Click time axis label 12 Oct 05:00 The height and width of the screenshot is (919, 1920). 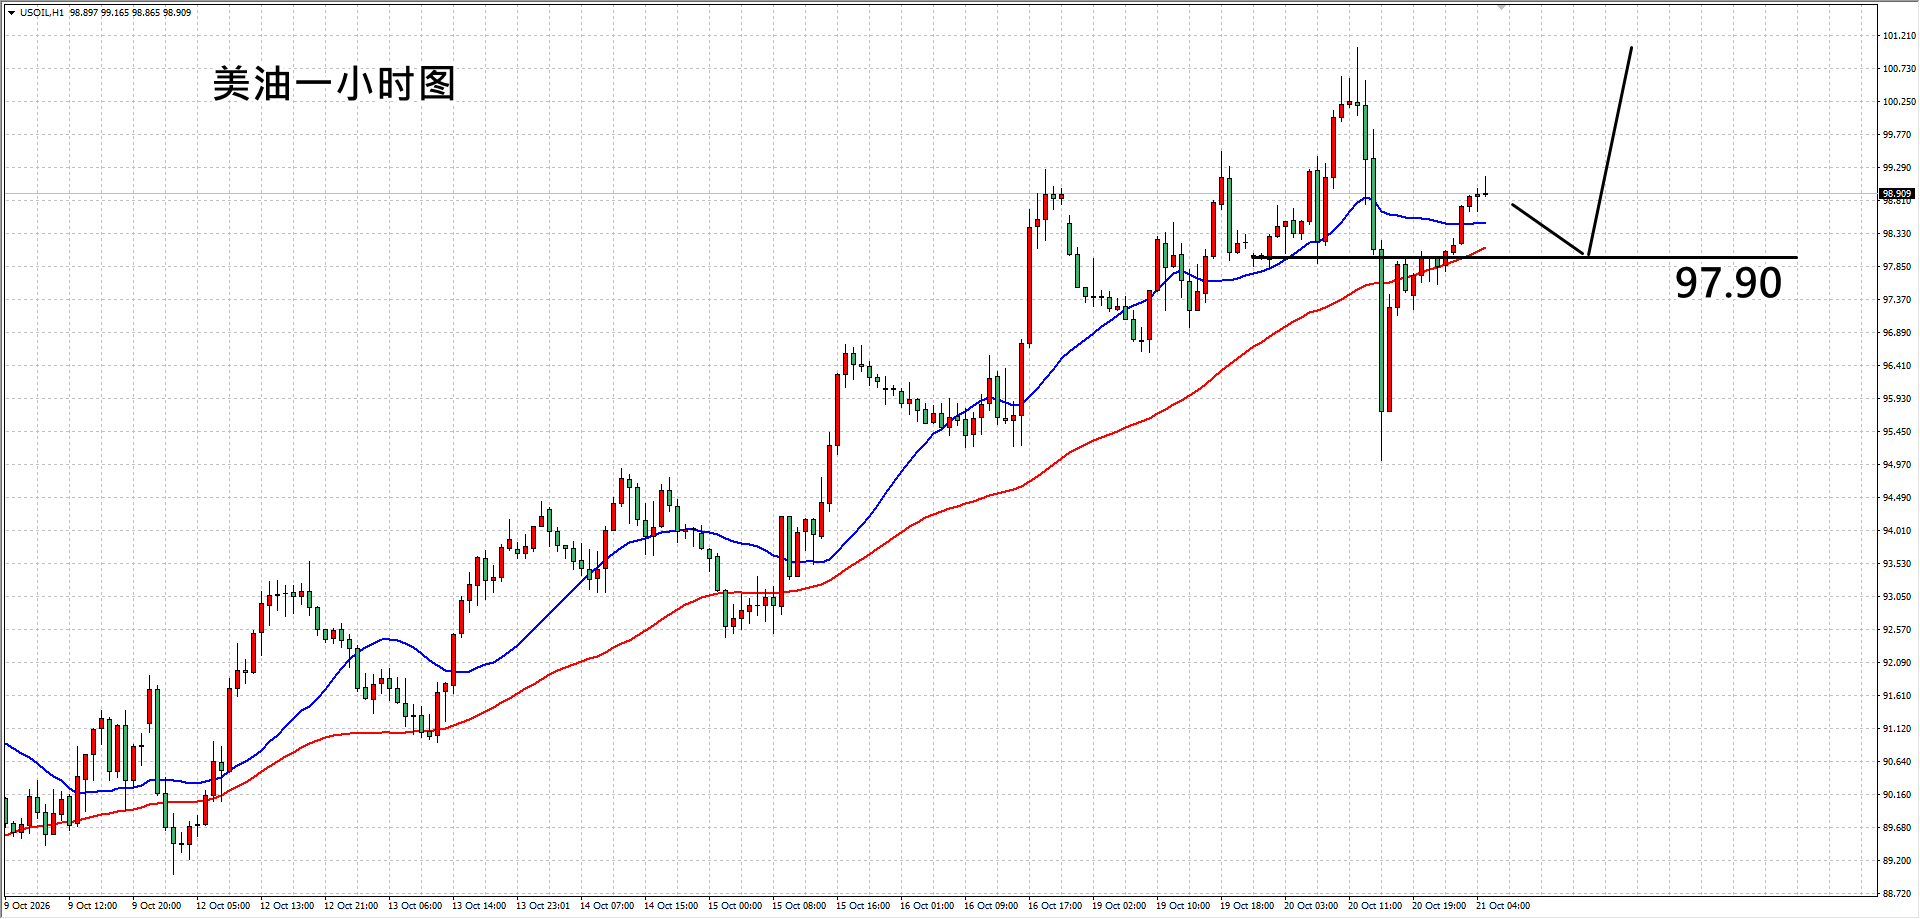click(x=223, y=906)
